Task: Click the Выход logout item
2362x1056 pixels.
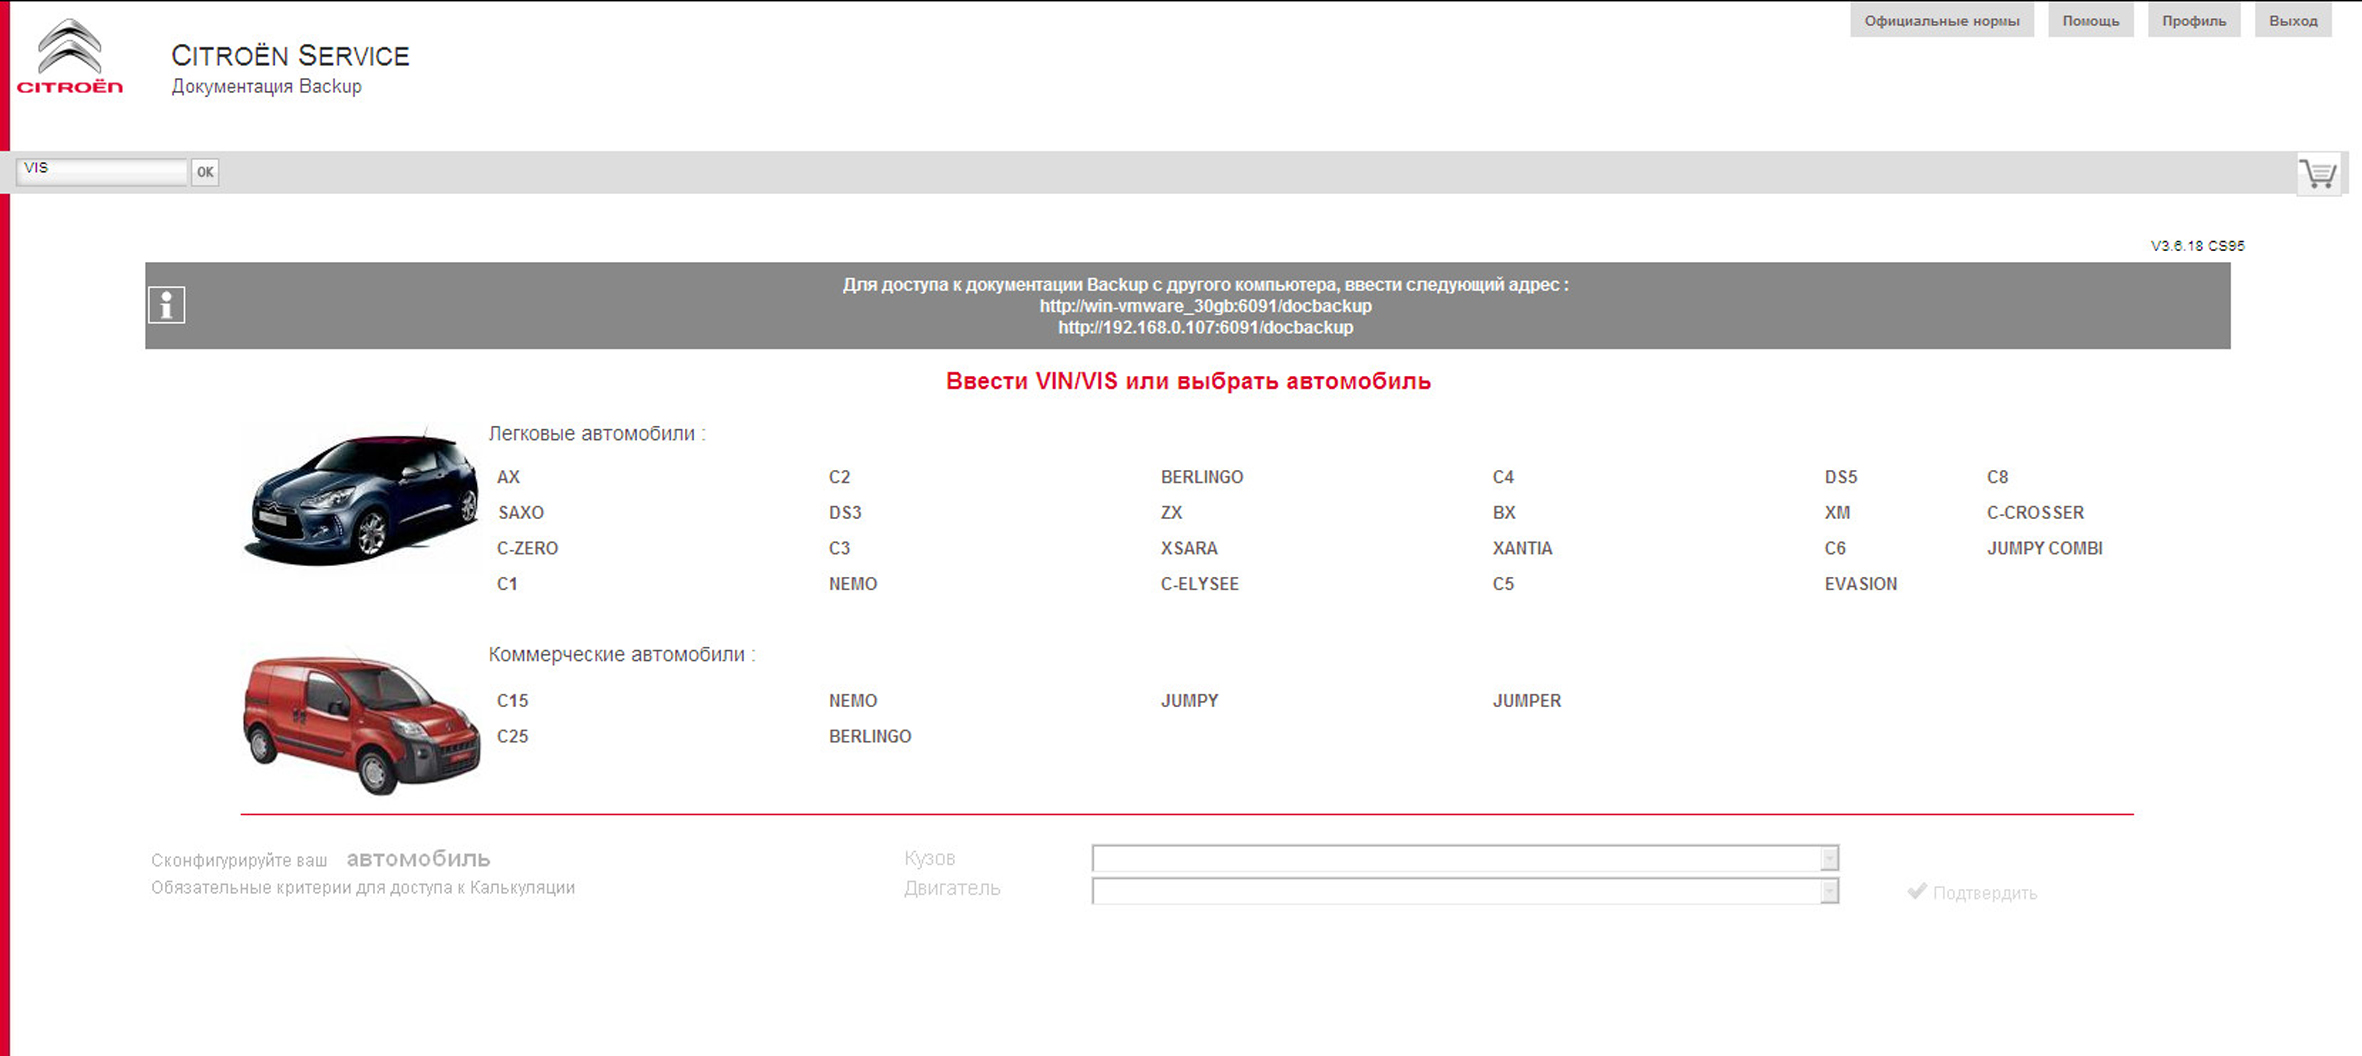Action: coord(2293,21)
